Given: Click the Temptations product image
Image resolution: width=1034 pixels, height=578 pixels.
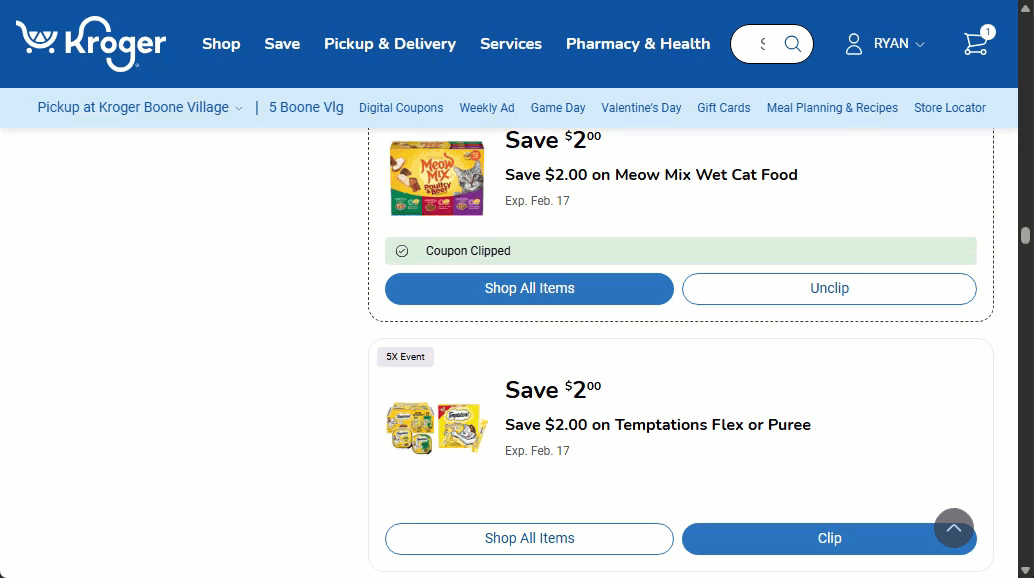Looking at the screenshot, I should click(437, 428).
